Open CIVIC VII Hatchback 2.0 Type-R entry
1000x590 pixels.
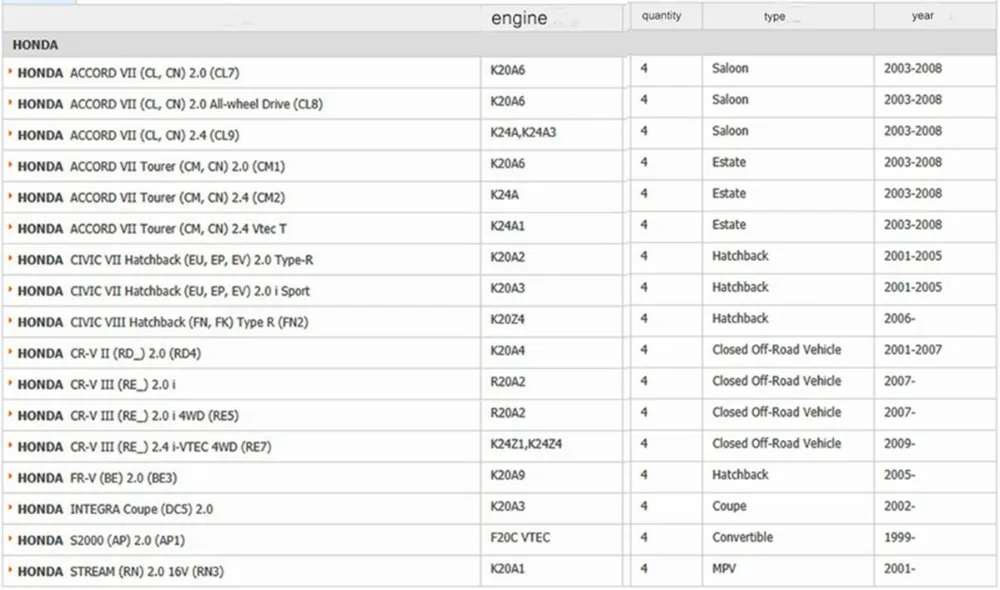tap(191, 260)
